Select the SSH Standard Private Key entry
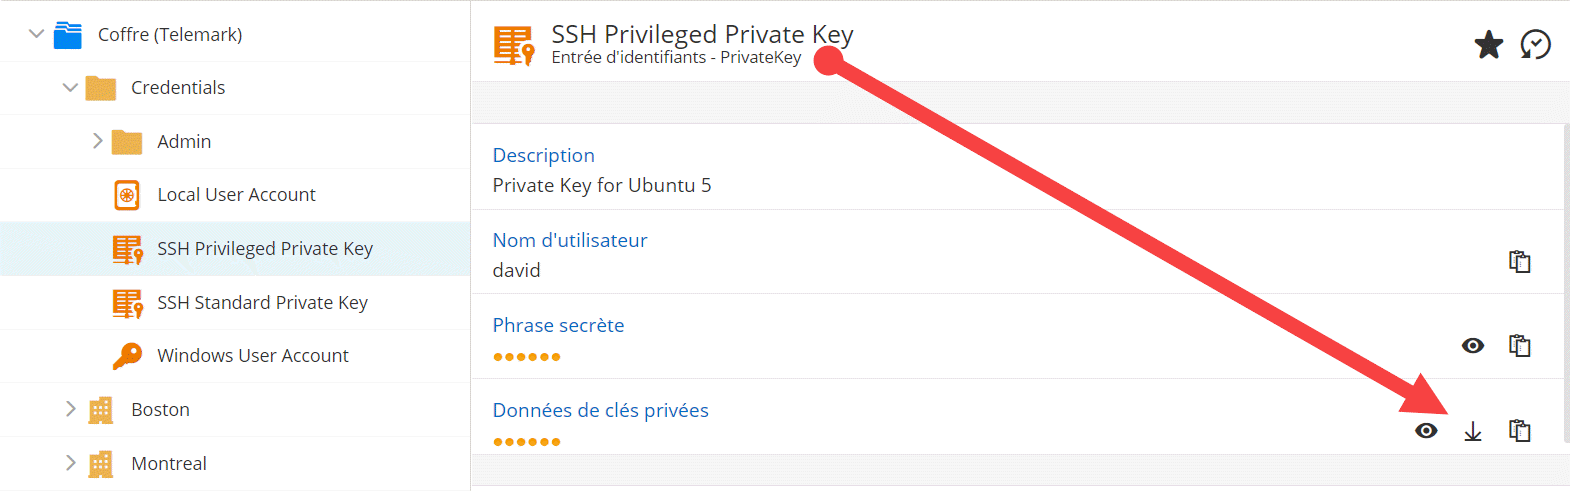 [262, 303]
